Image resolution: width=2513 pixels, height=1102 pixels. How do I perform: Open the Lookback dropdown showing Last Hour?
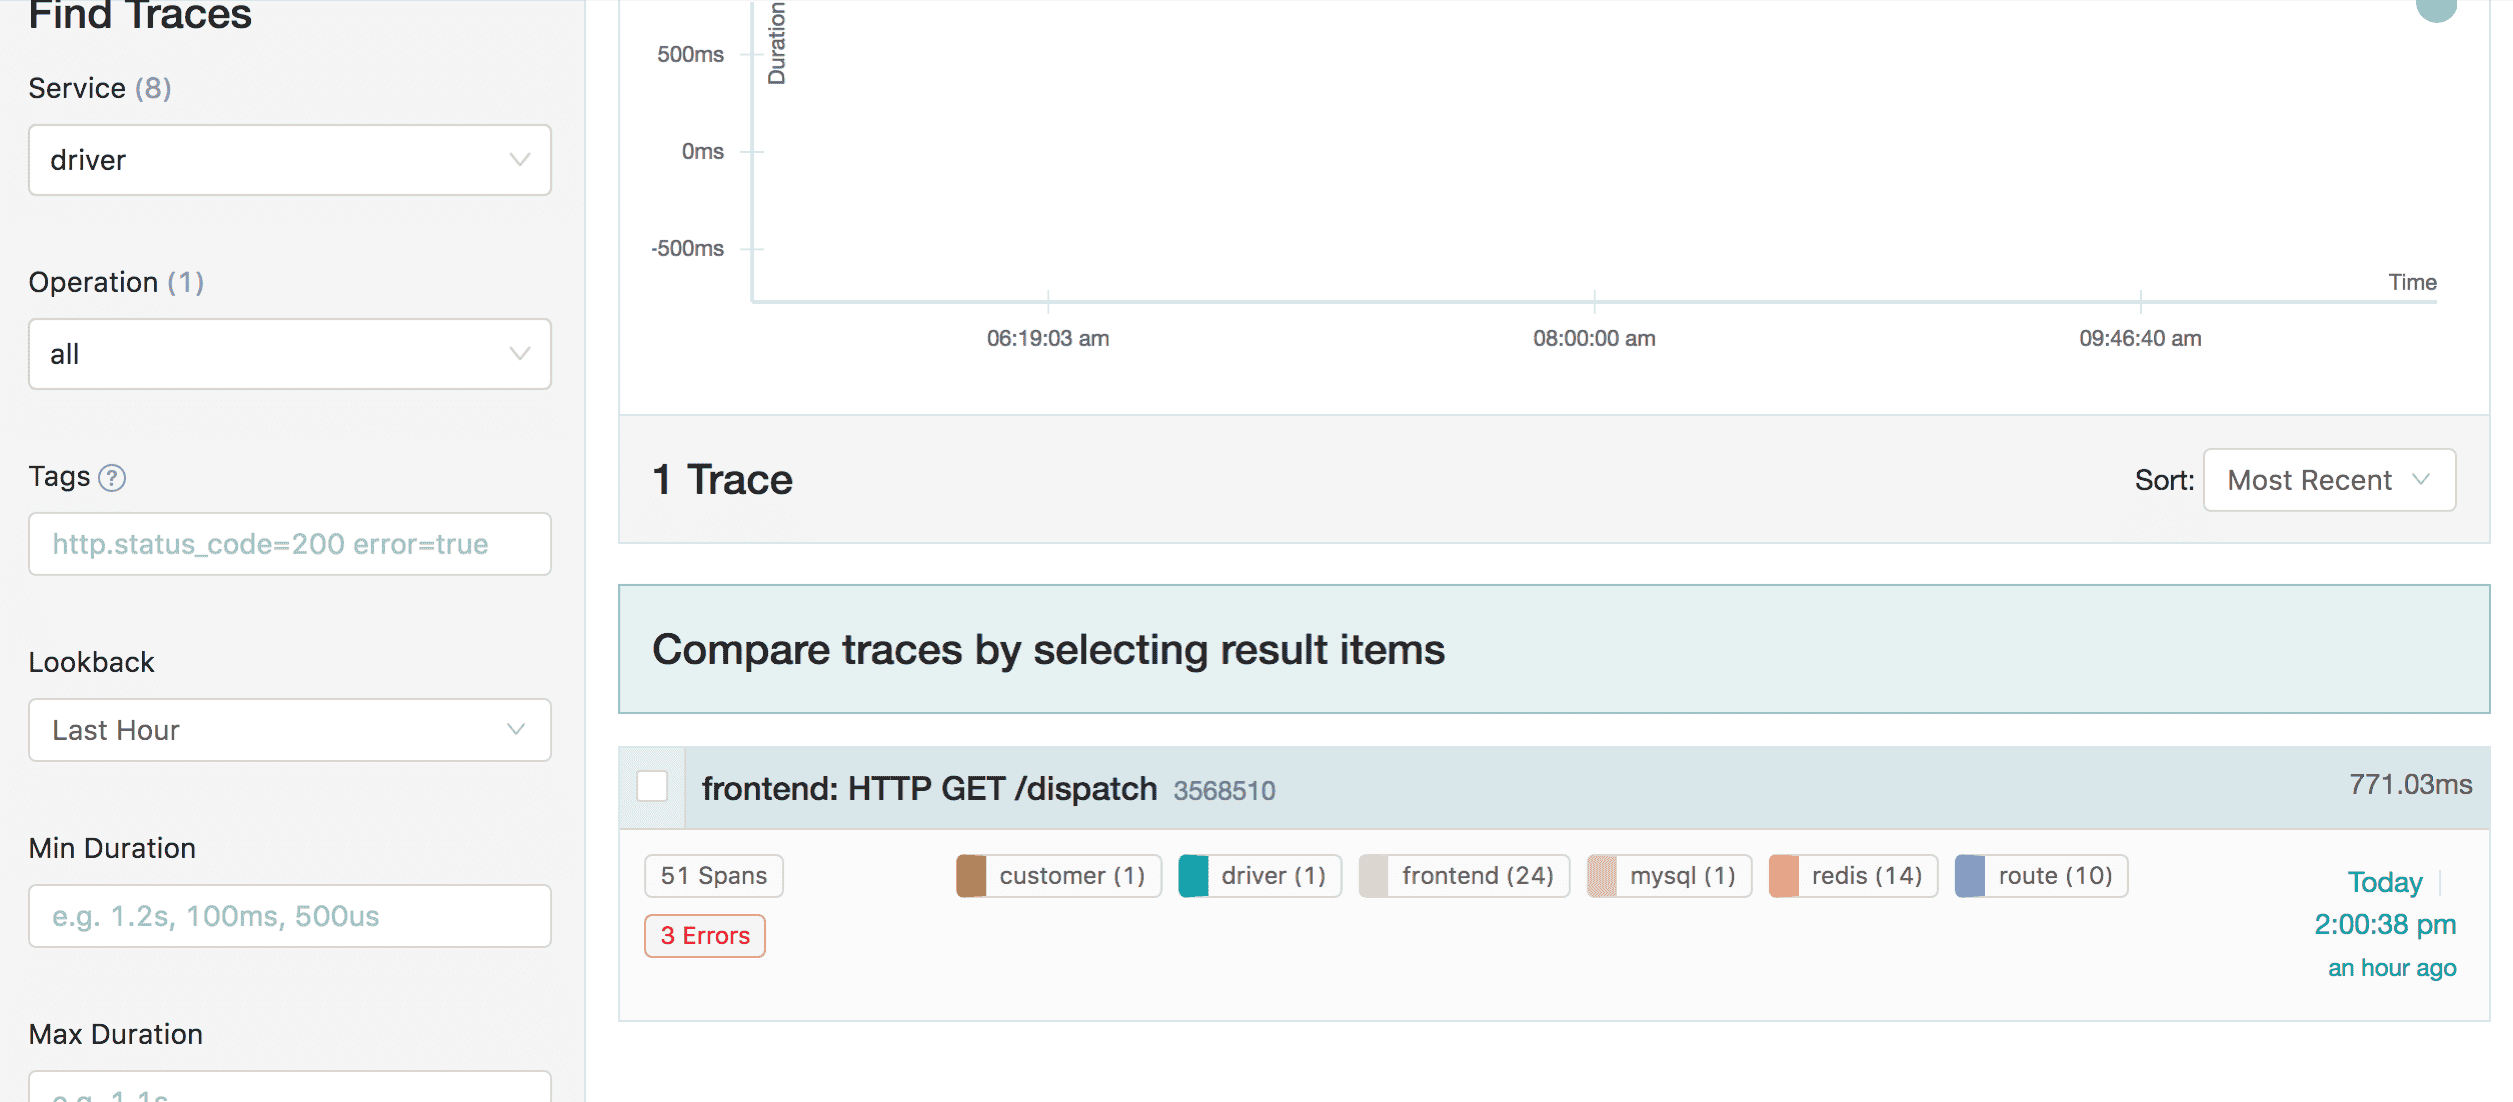[290, 730]
